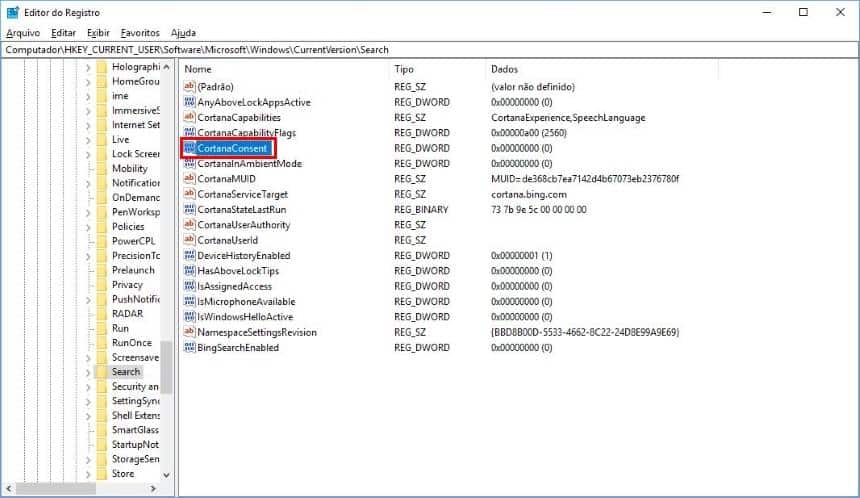The image size is (860, 498).
Task: Select the IsAssignedAccess DWORD icon
Action: [x=189, y=286]
